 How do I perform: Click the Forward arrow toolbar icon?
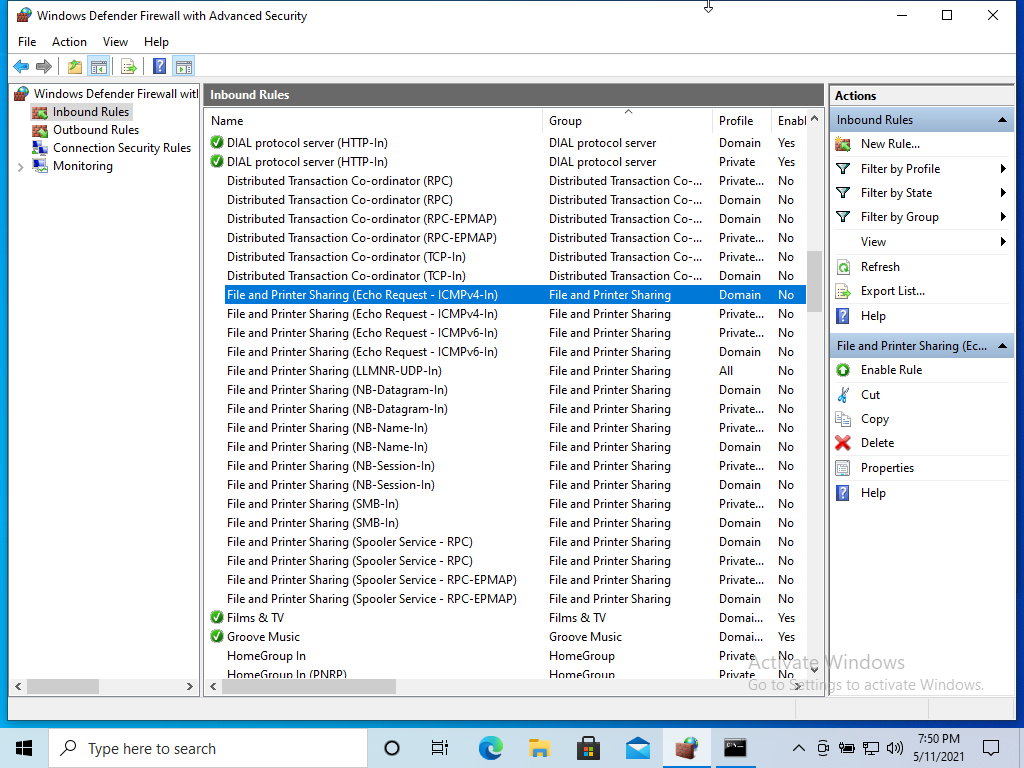pos(44,66)
